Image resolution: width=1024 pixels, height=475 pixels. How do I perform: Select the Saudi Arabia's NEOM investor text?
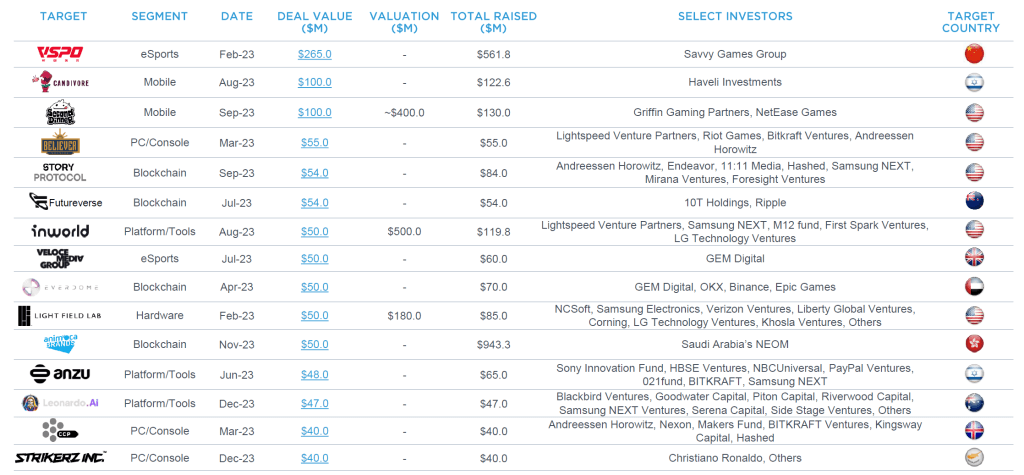(x=735, y=344)
